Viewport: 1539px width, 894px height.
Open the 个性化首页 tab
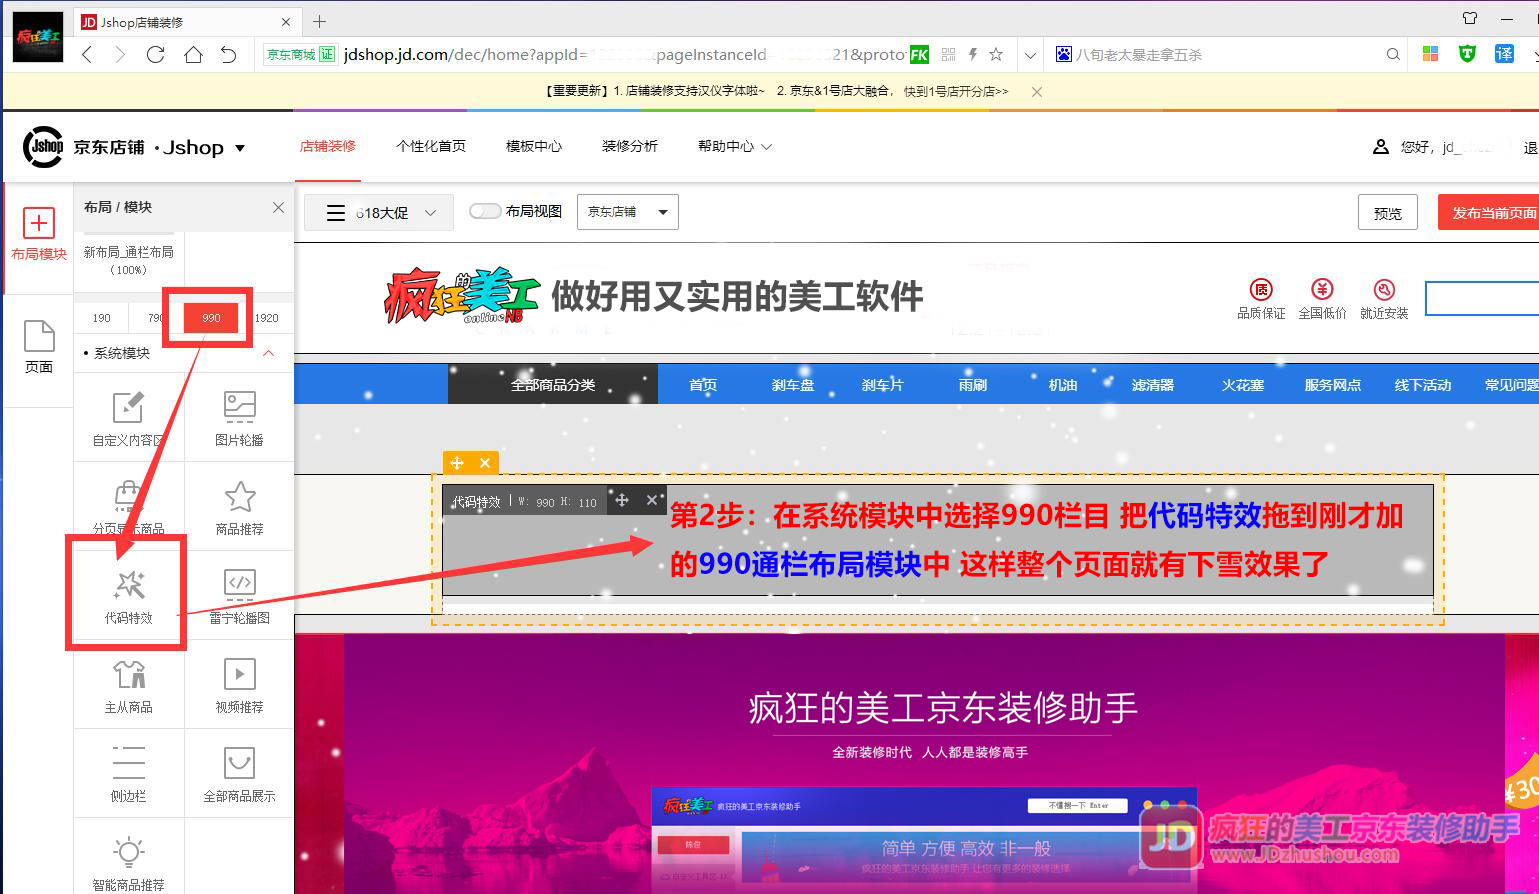pyautogui.click(x=431, y=146)
